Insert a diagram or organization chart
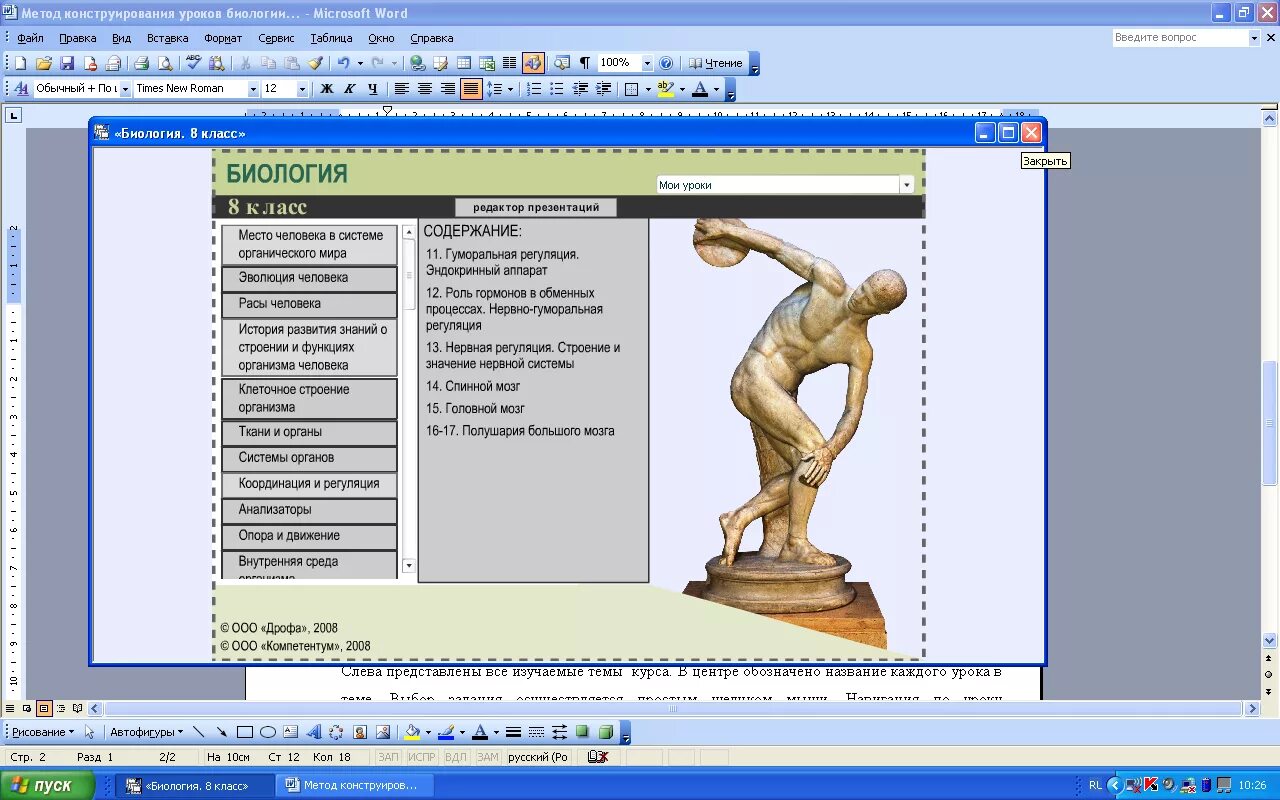Screen dimensions: 1280x800 (x=336, y=732)
